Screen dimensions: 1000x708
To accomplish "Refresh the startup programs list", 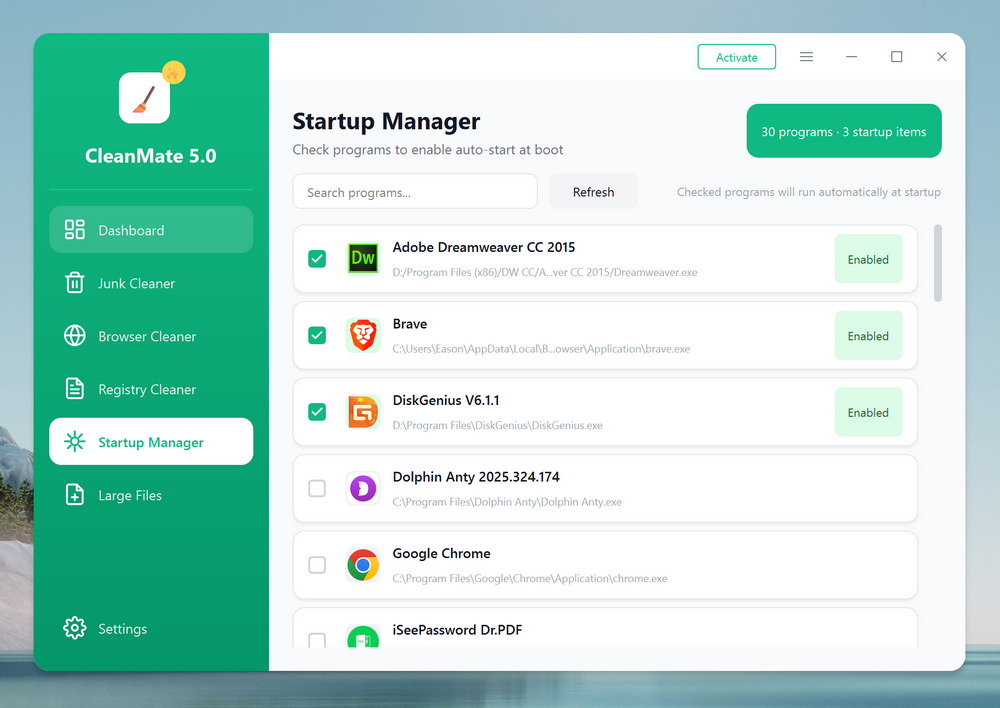I will 593,191.
